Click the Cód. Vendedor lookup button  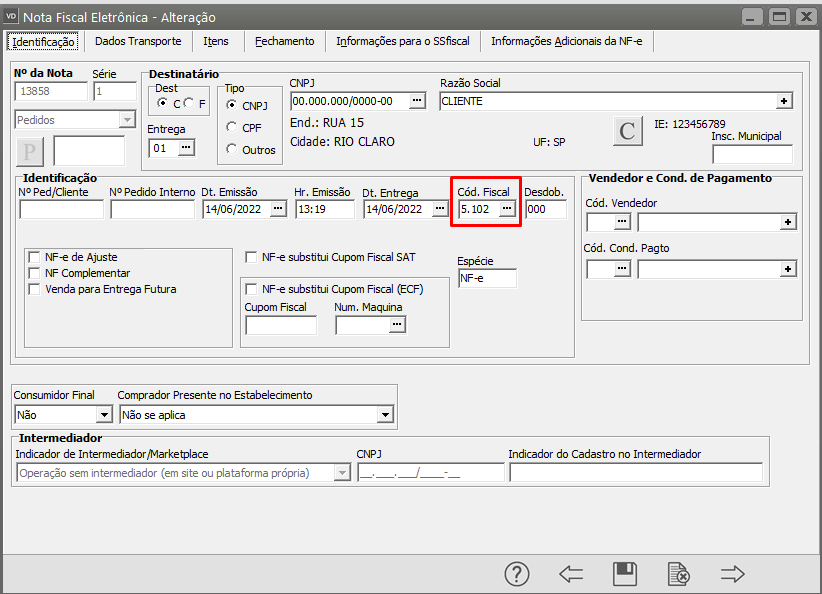(623, 221)
